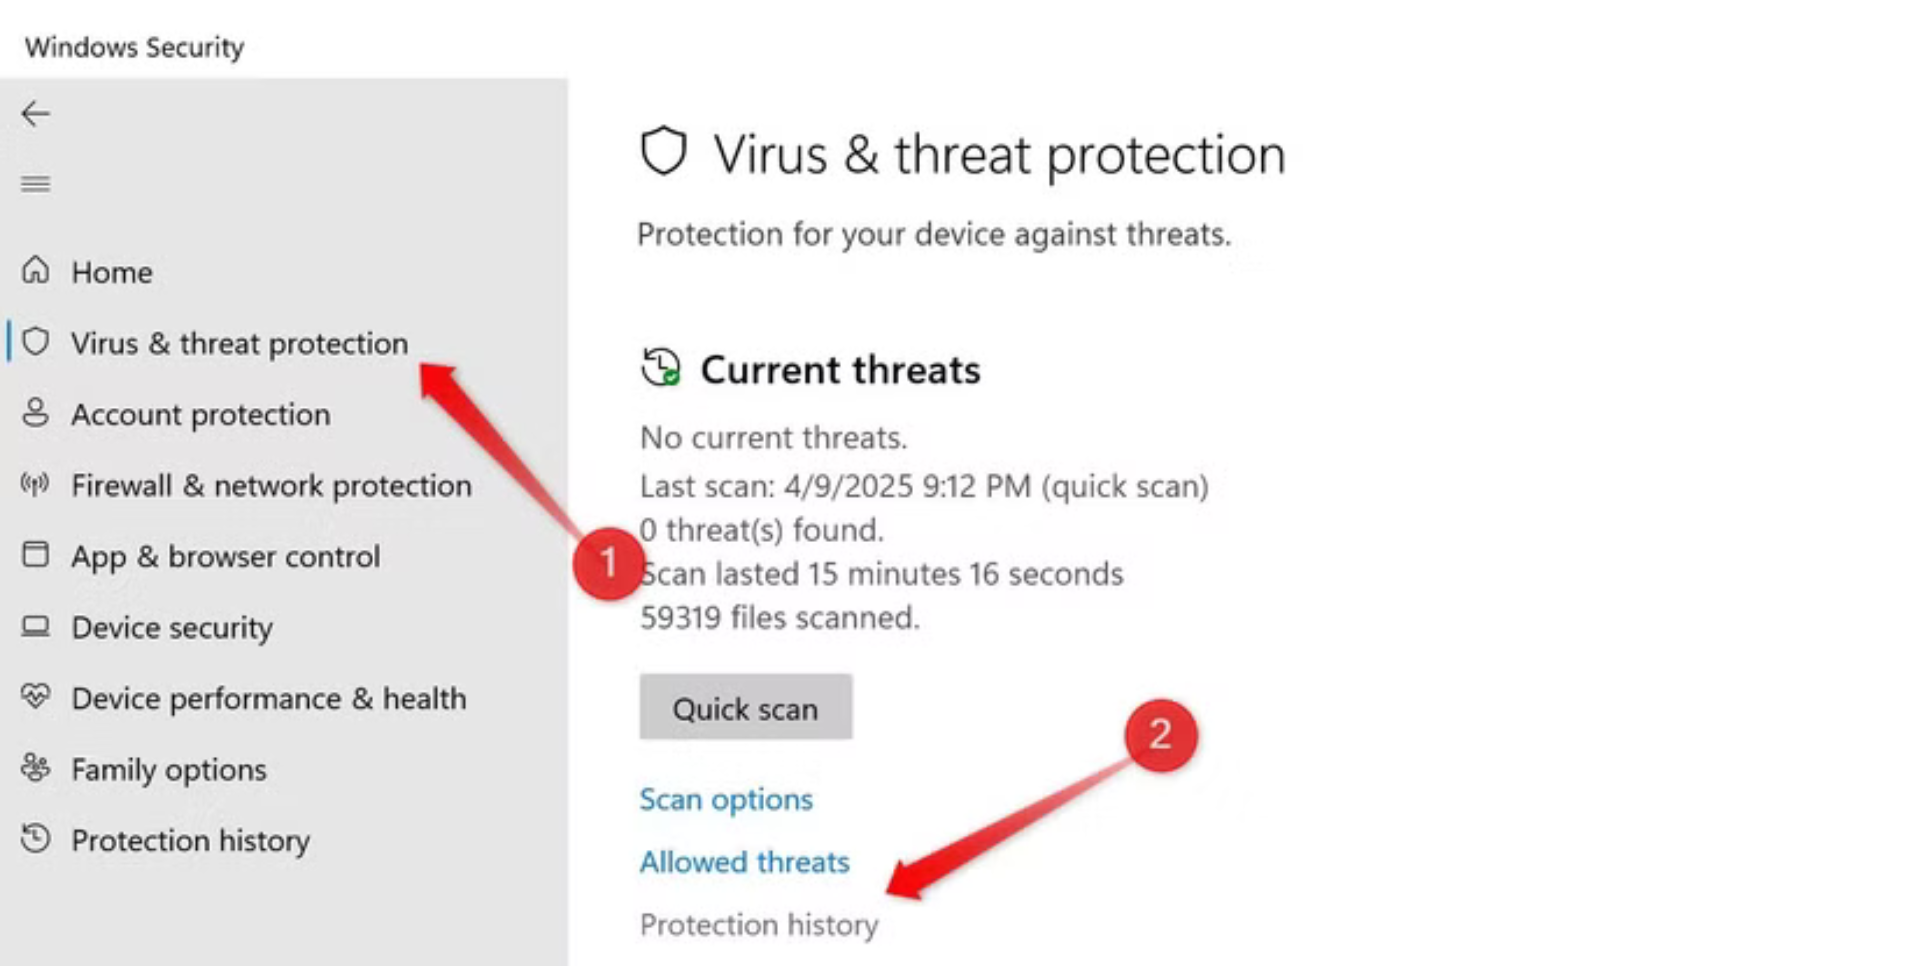Image resolution: width=1920 pixels, height=966 pixels.
Task: Run a Quick scan
Action: pos(745,708)
